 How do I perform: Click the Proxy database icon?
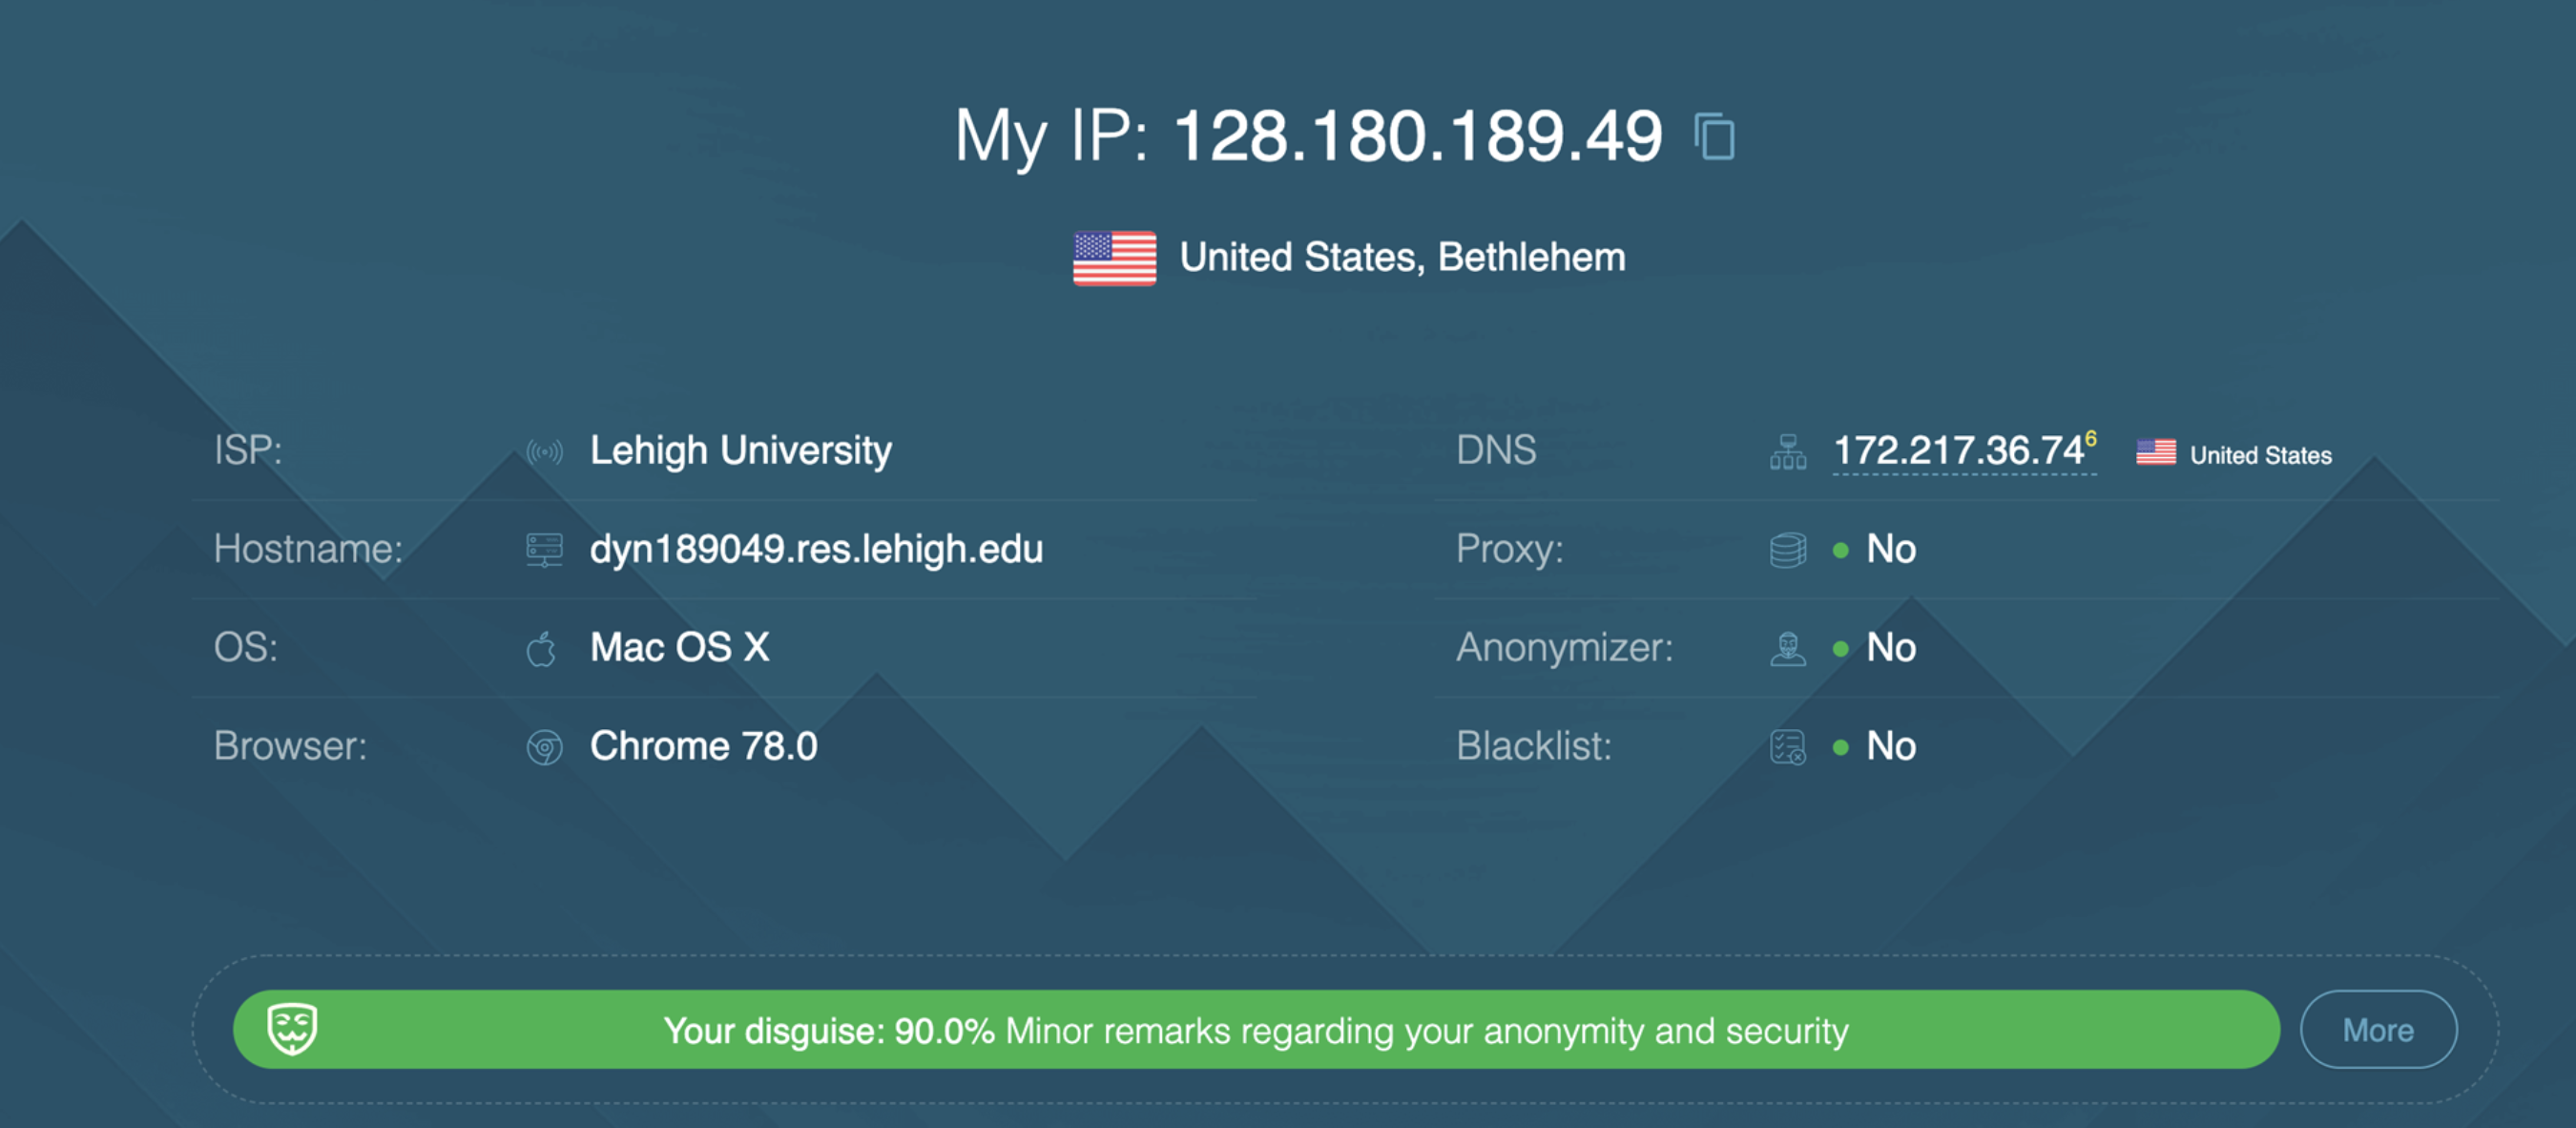point(1788,550)
